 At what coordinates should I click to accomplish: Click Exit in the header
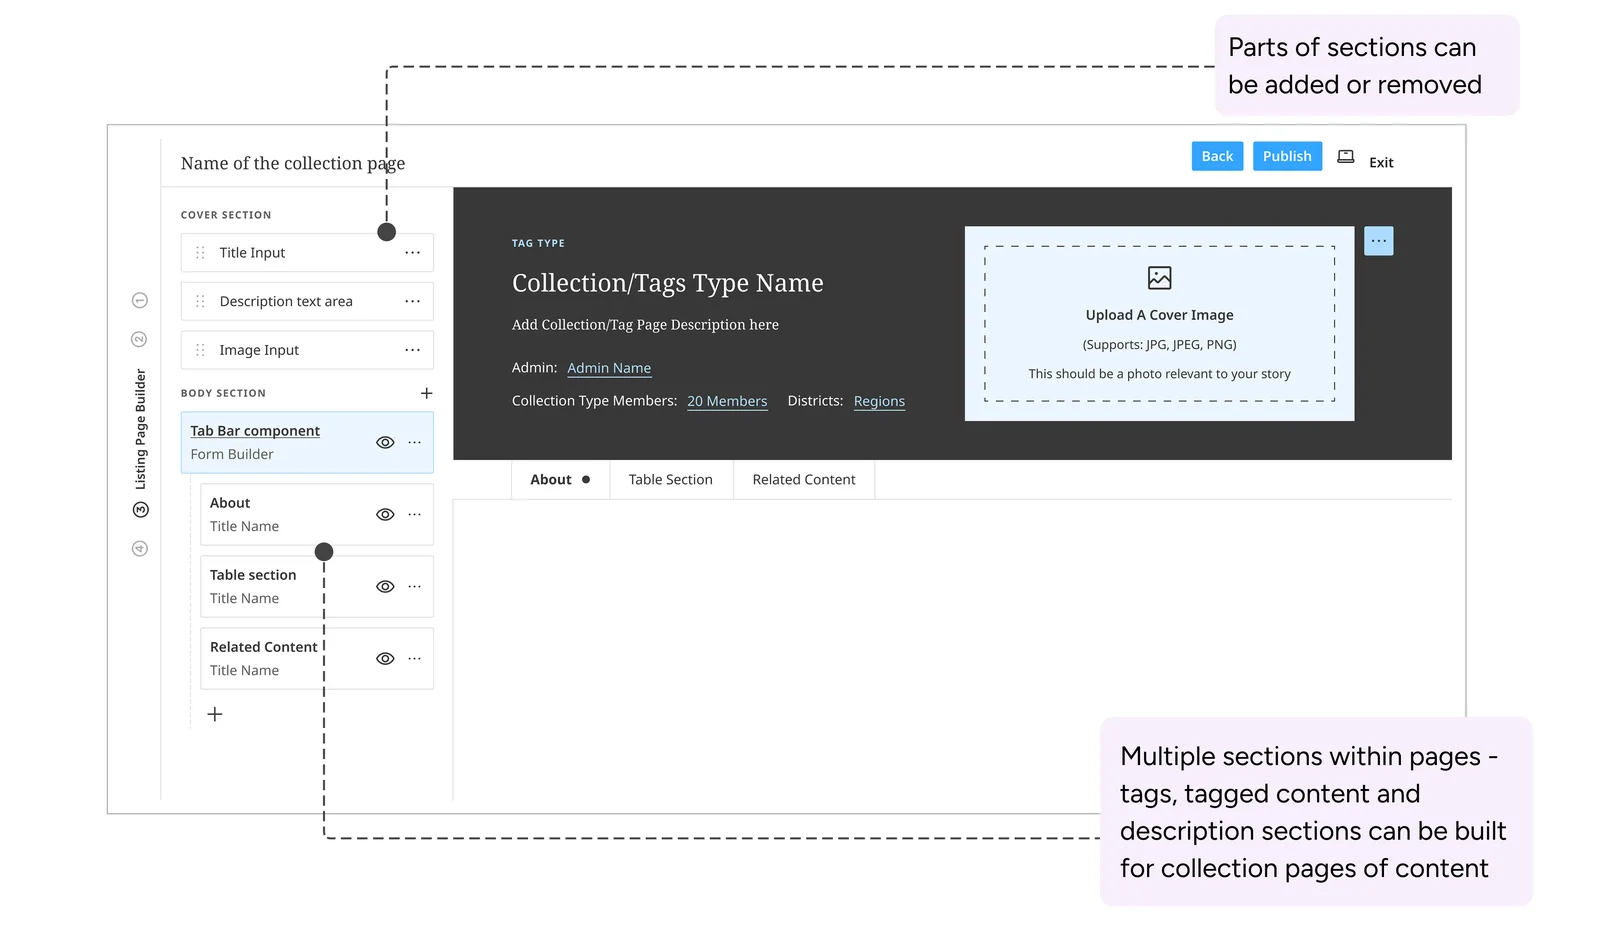[x=1381, y=162]
